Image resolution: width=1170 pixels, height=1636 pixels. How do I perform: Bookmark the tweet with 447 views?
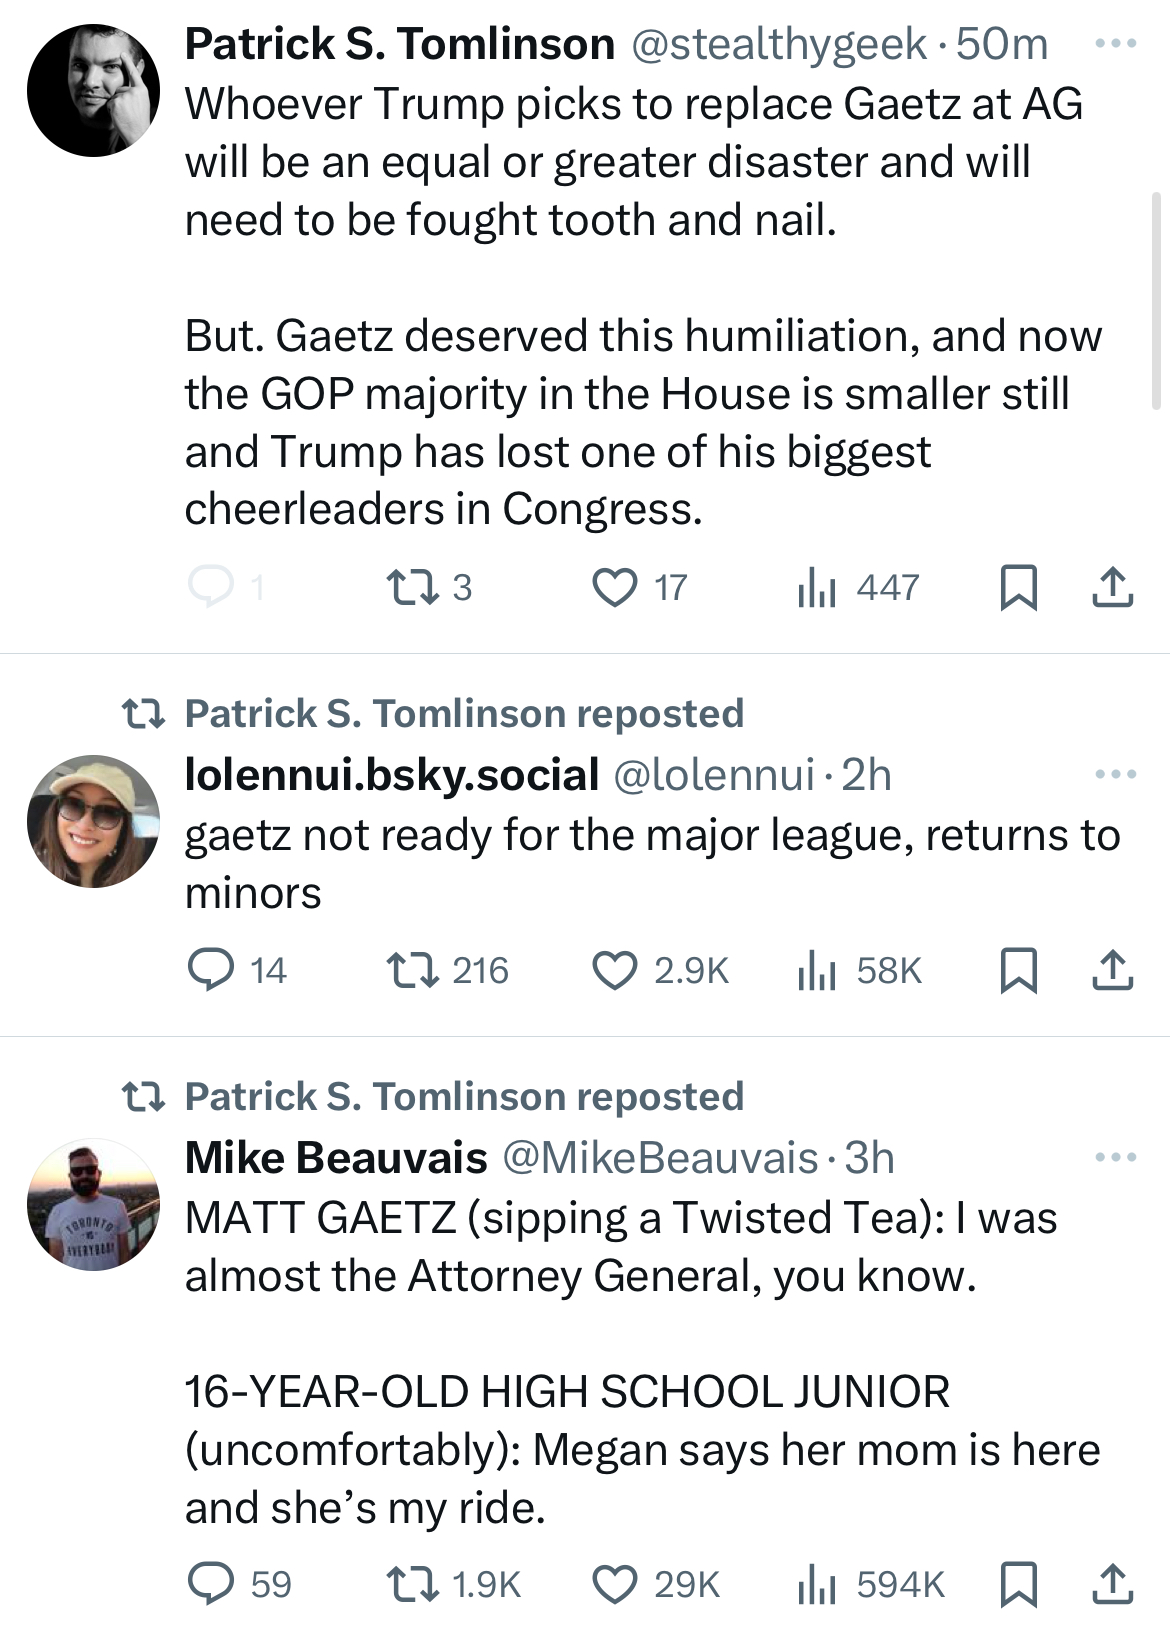[x=1018, y=587]
